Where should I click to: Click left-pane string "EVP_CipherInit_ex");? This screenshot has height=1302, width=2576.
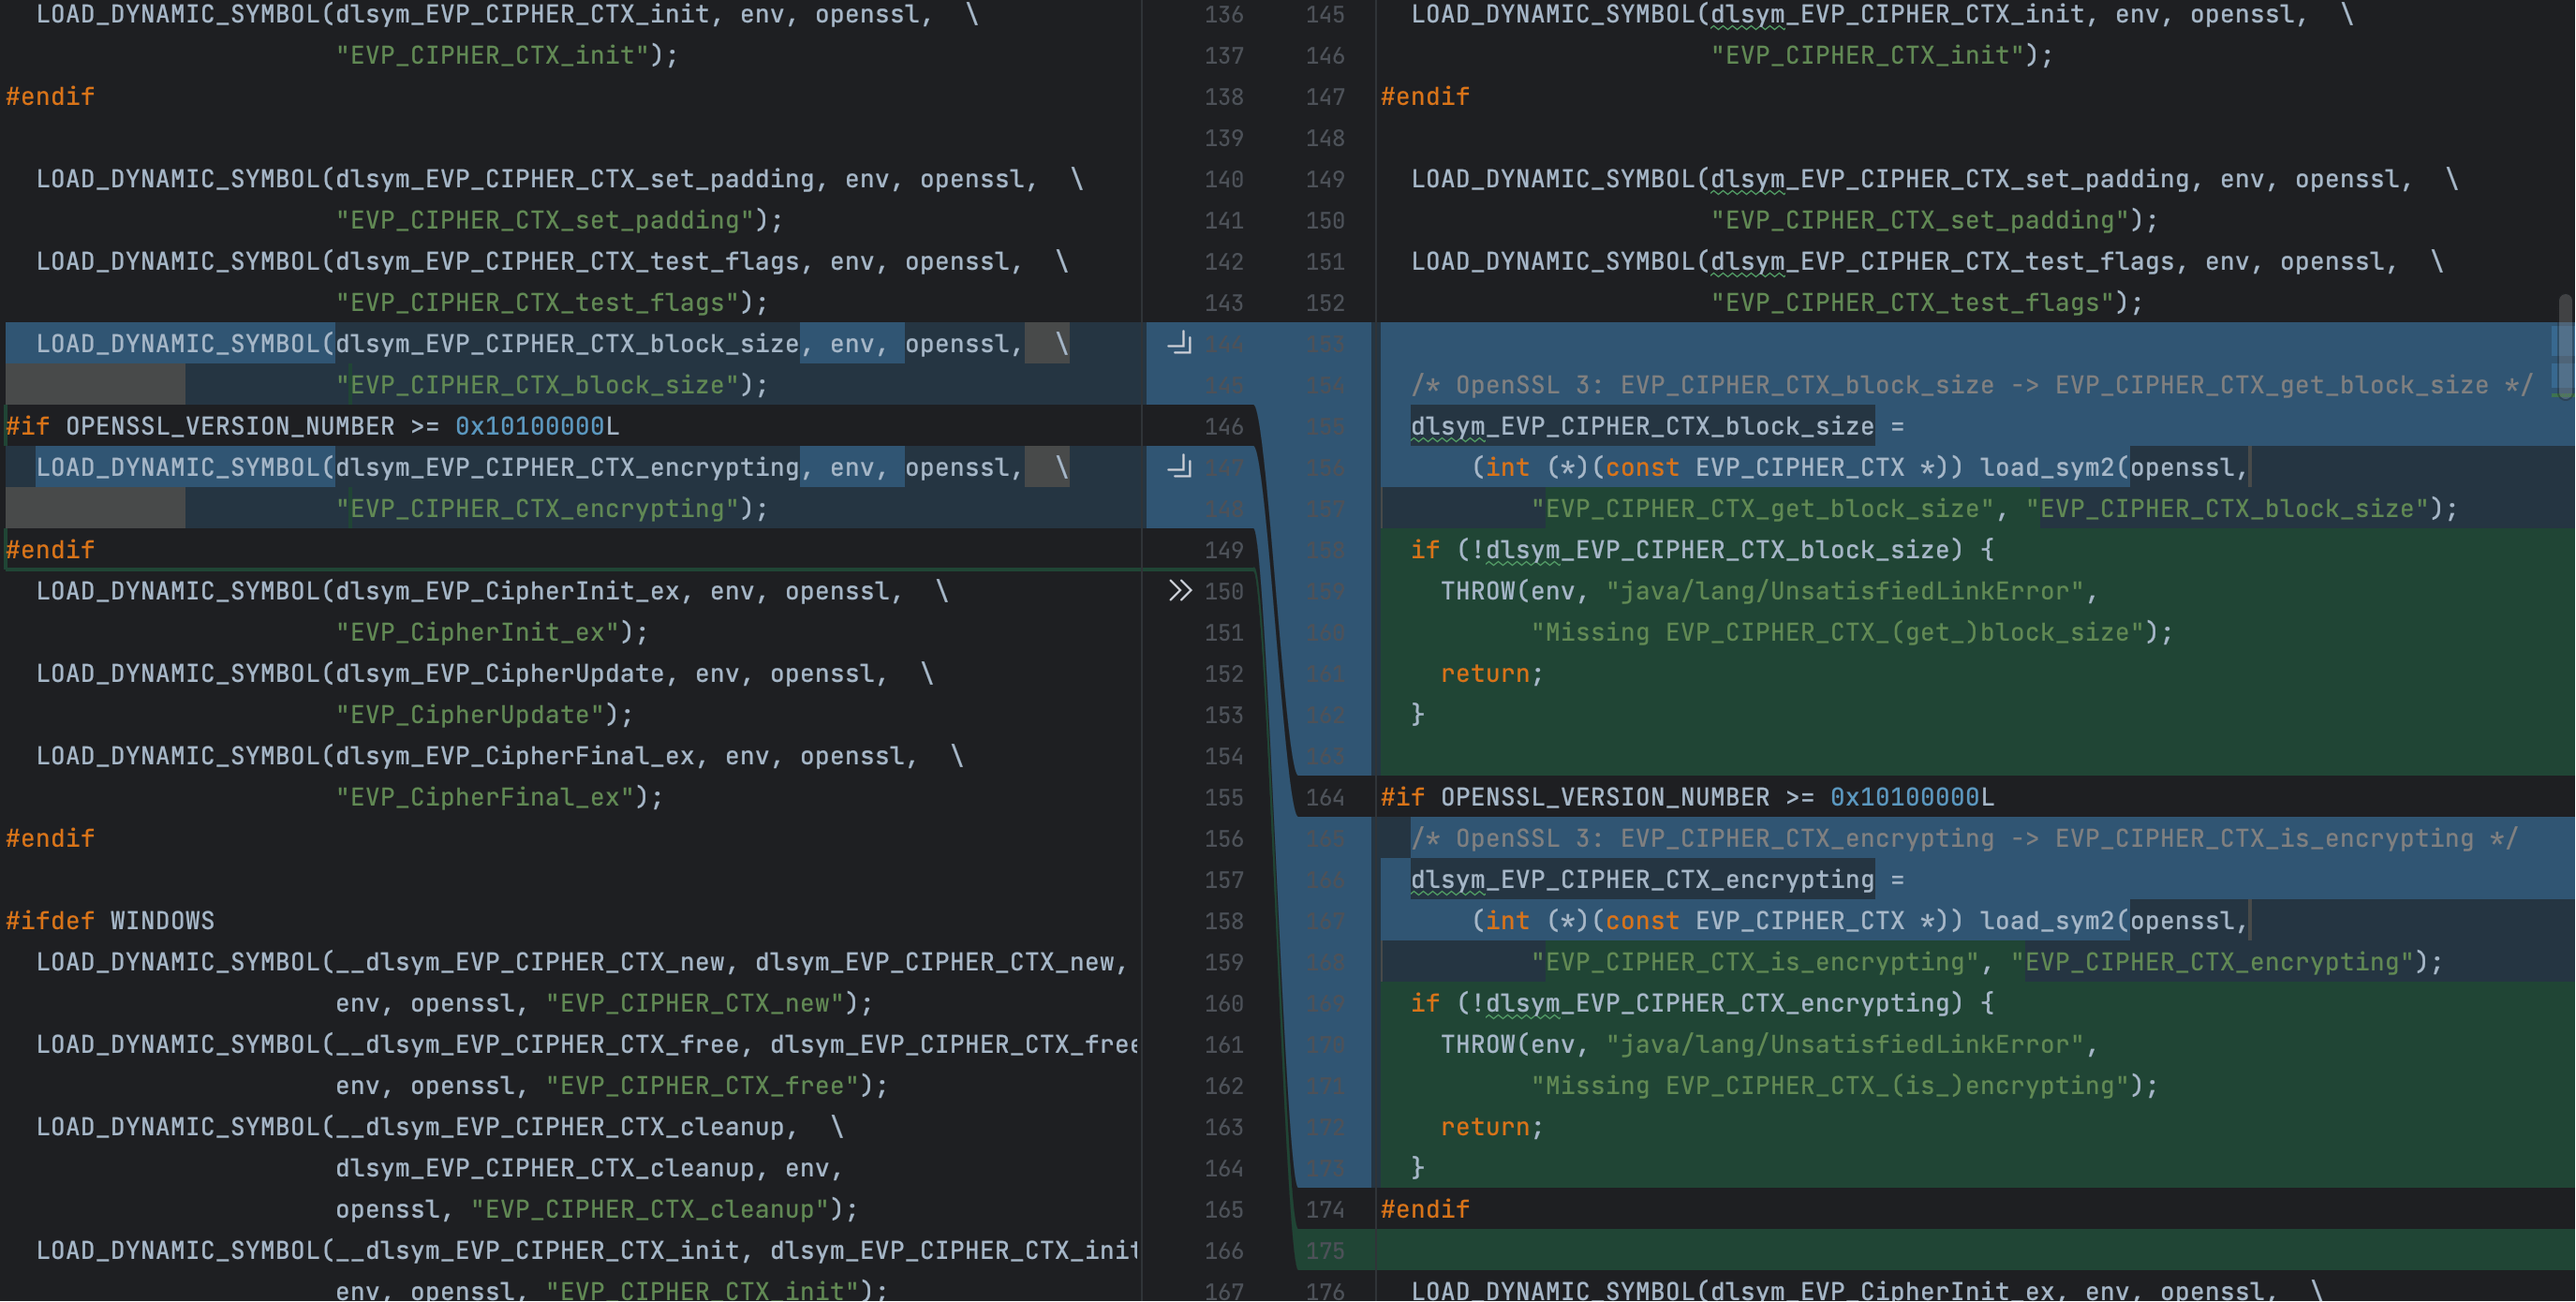tap(492, 632)
